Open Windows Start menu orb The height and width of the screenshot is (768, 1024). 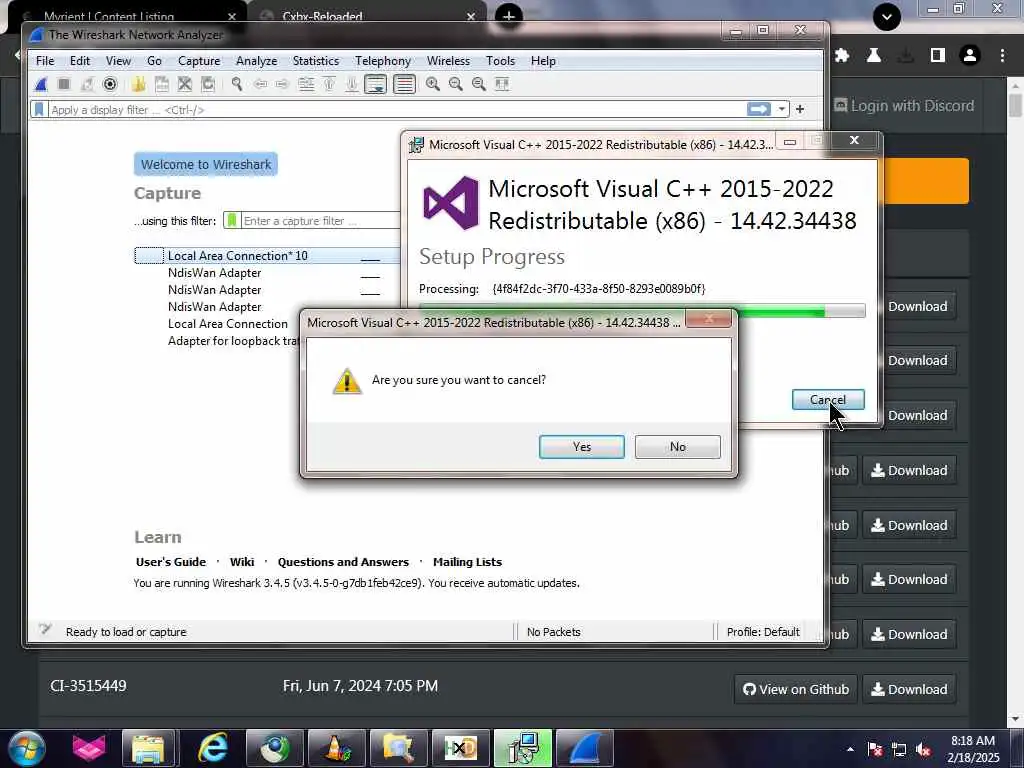27,748
